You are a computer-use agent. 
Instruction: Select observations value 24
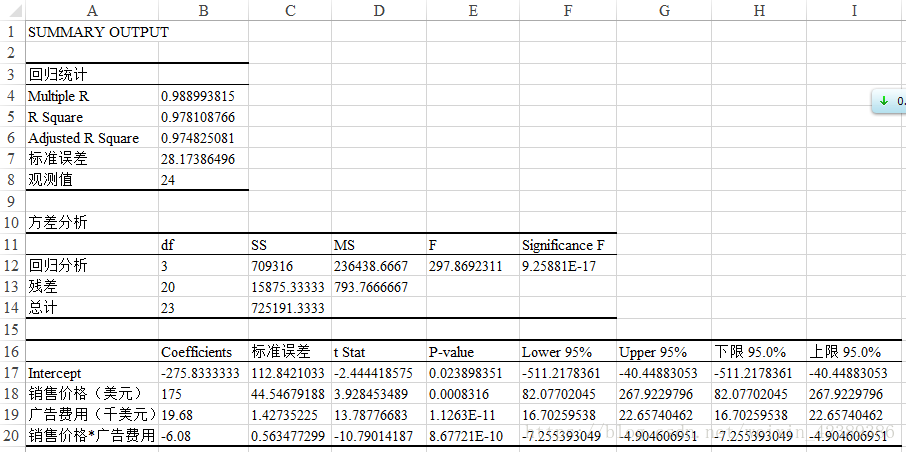click(203, 180)
